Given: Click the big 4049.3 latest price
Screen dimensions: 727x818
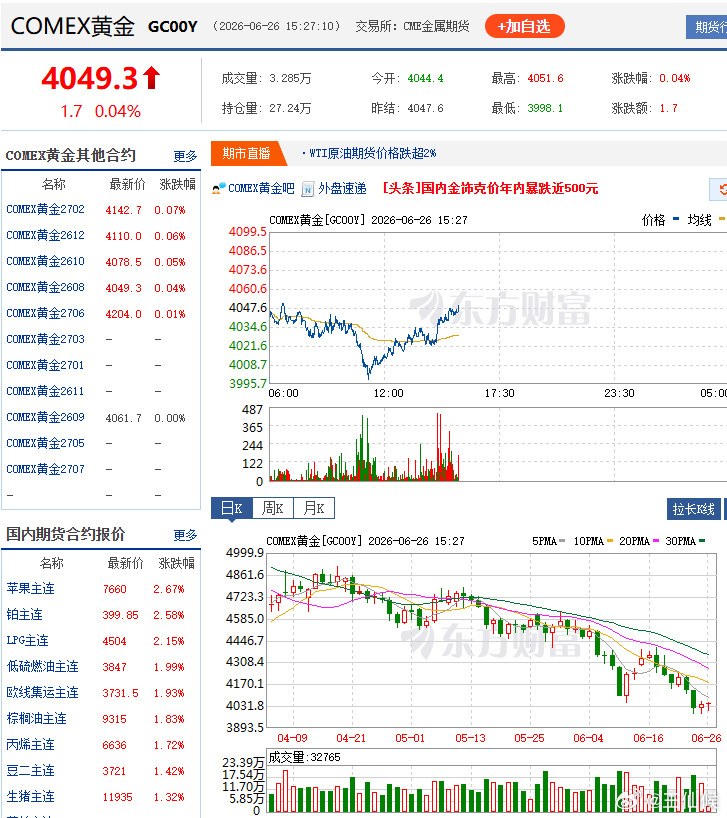Looking at the screenshot, I should (x=89, y=78).
